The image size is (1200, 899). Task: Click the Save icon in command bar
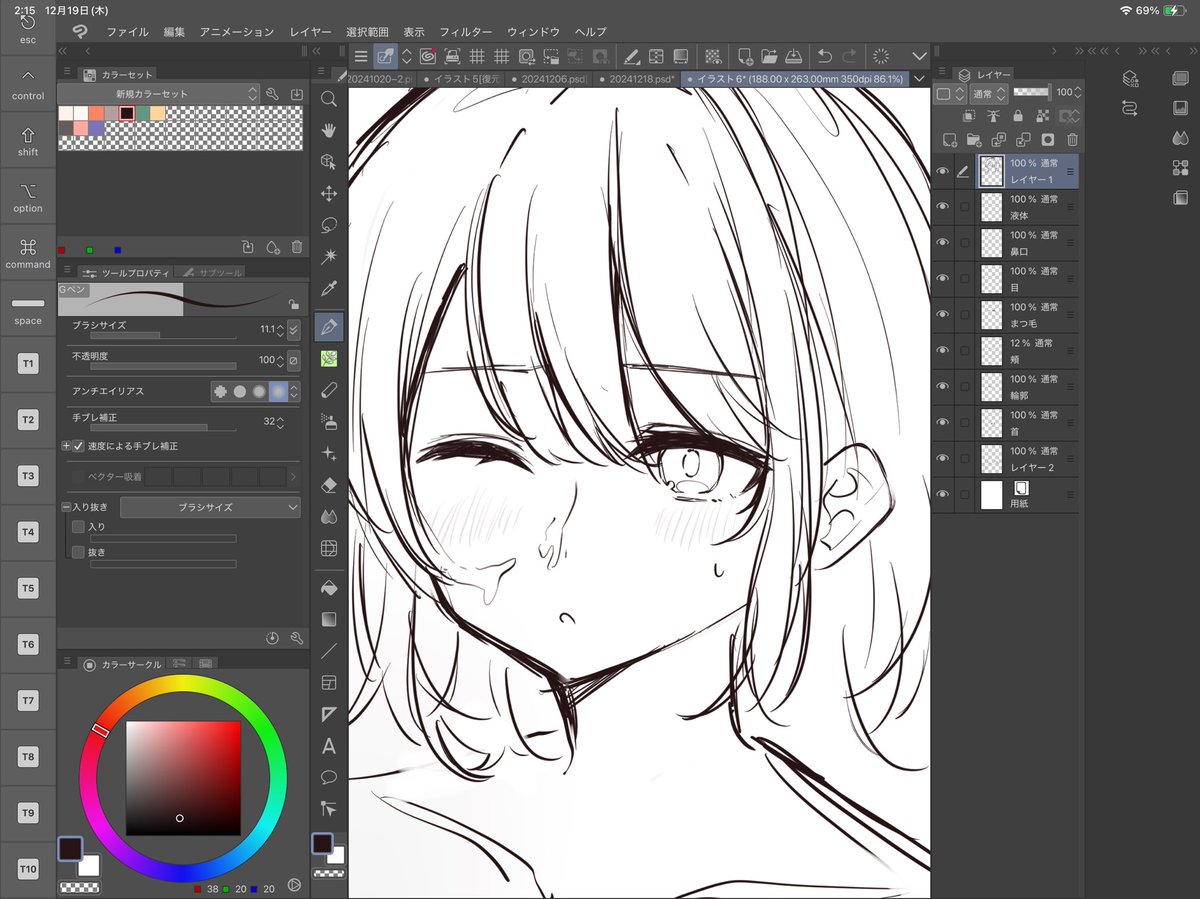(792, 56)
